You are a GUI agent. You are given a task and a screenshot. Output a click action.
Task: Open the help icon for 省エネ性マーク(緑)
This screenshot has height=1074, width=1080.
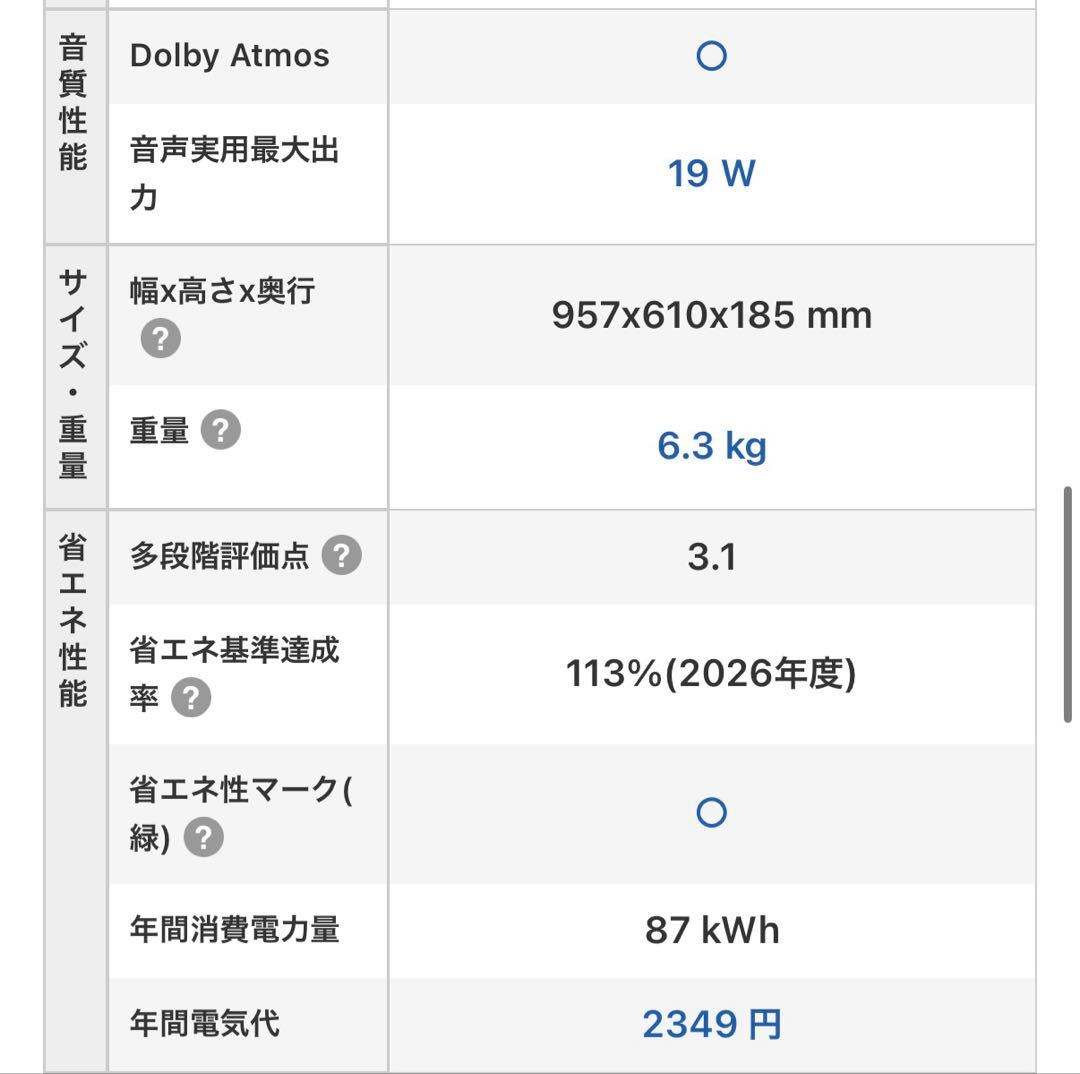coord(203,839)
